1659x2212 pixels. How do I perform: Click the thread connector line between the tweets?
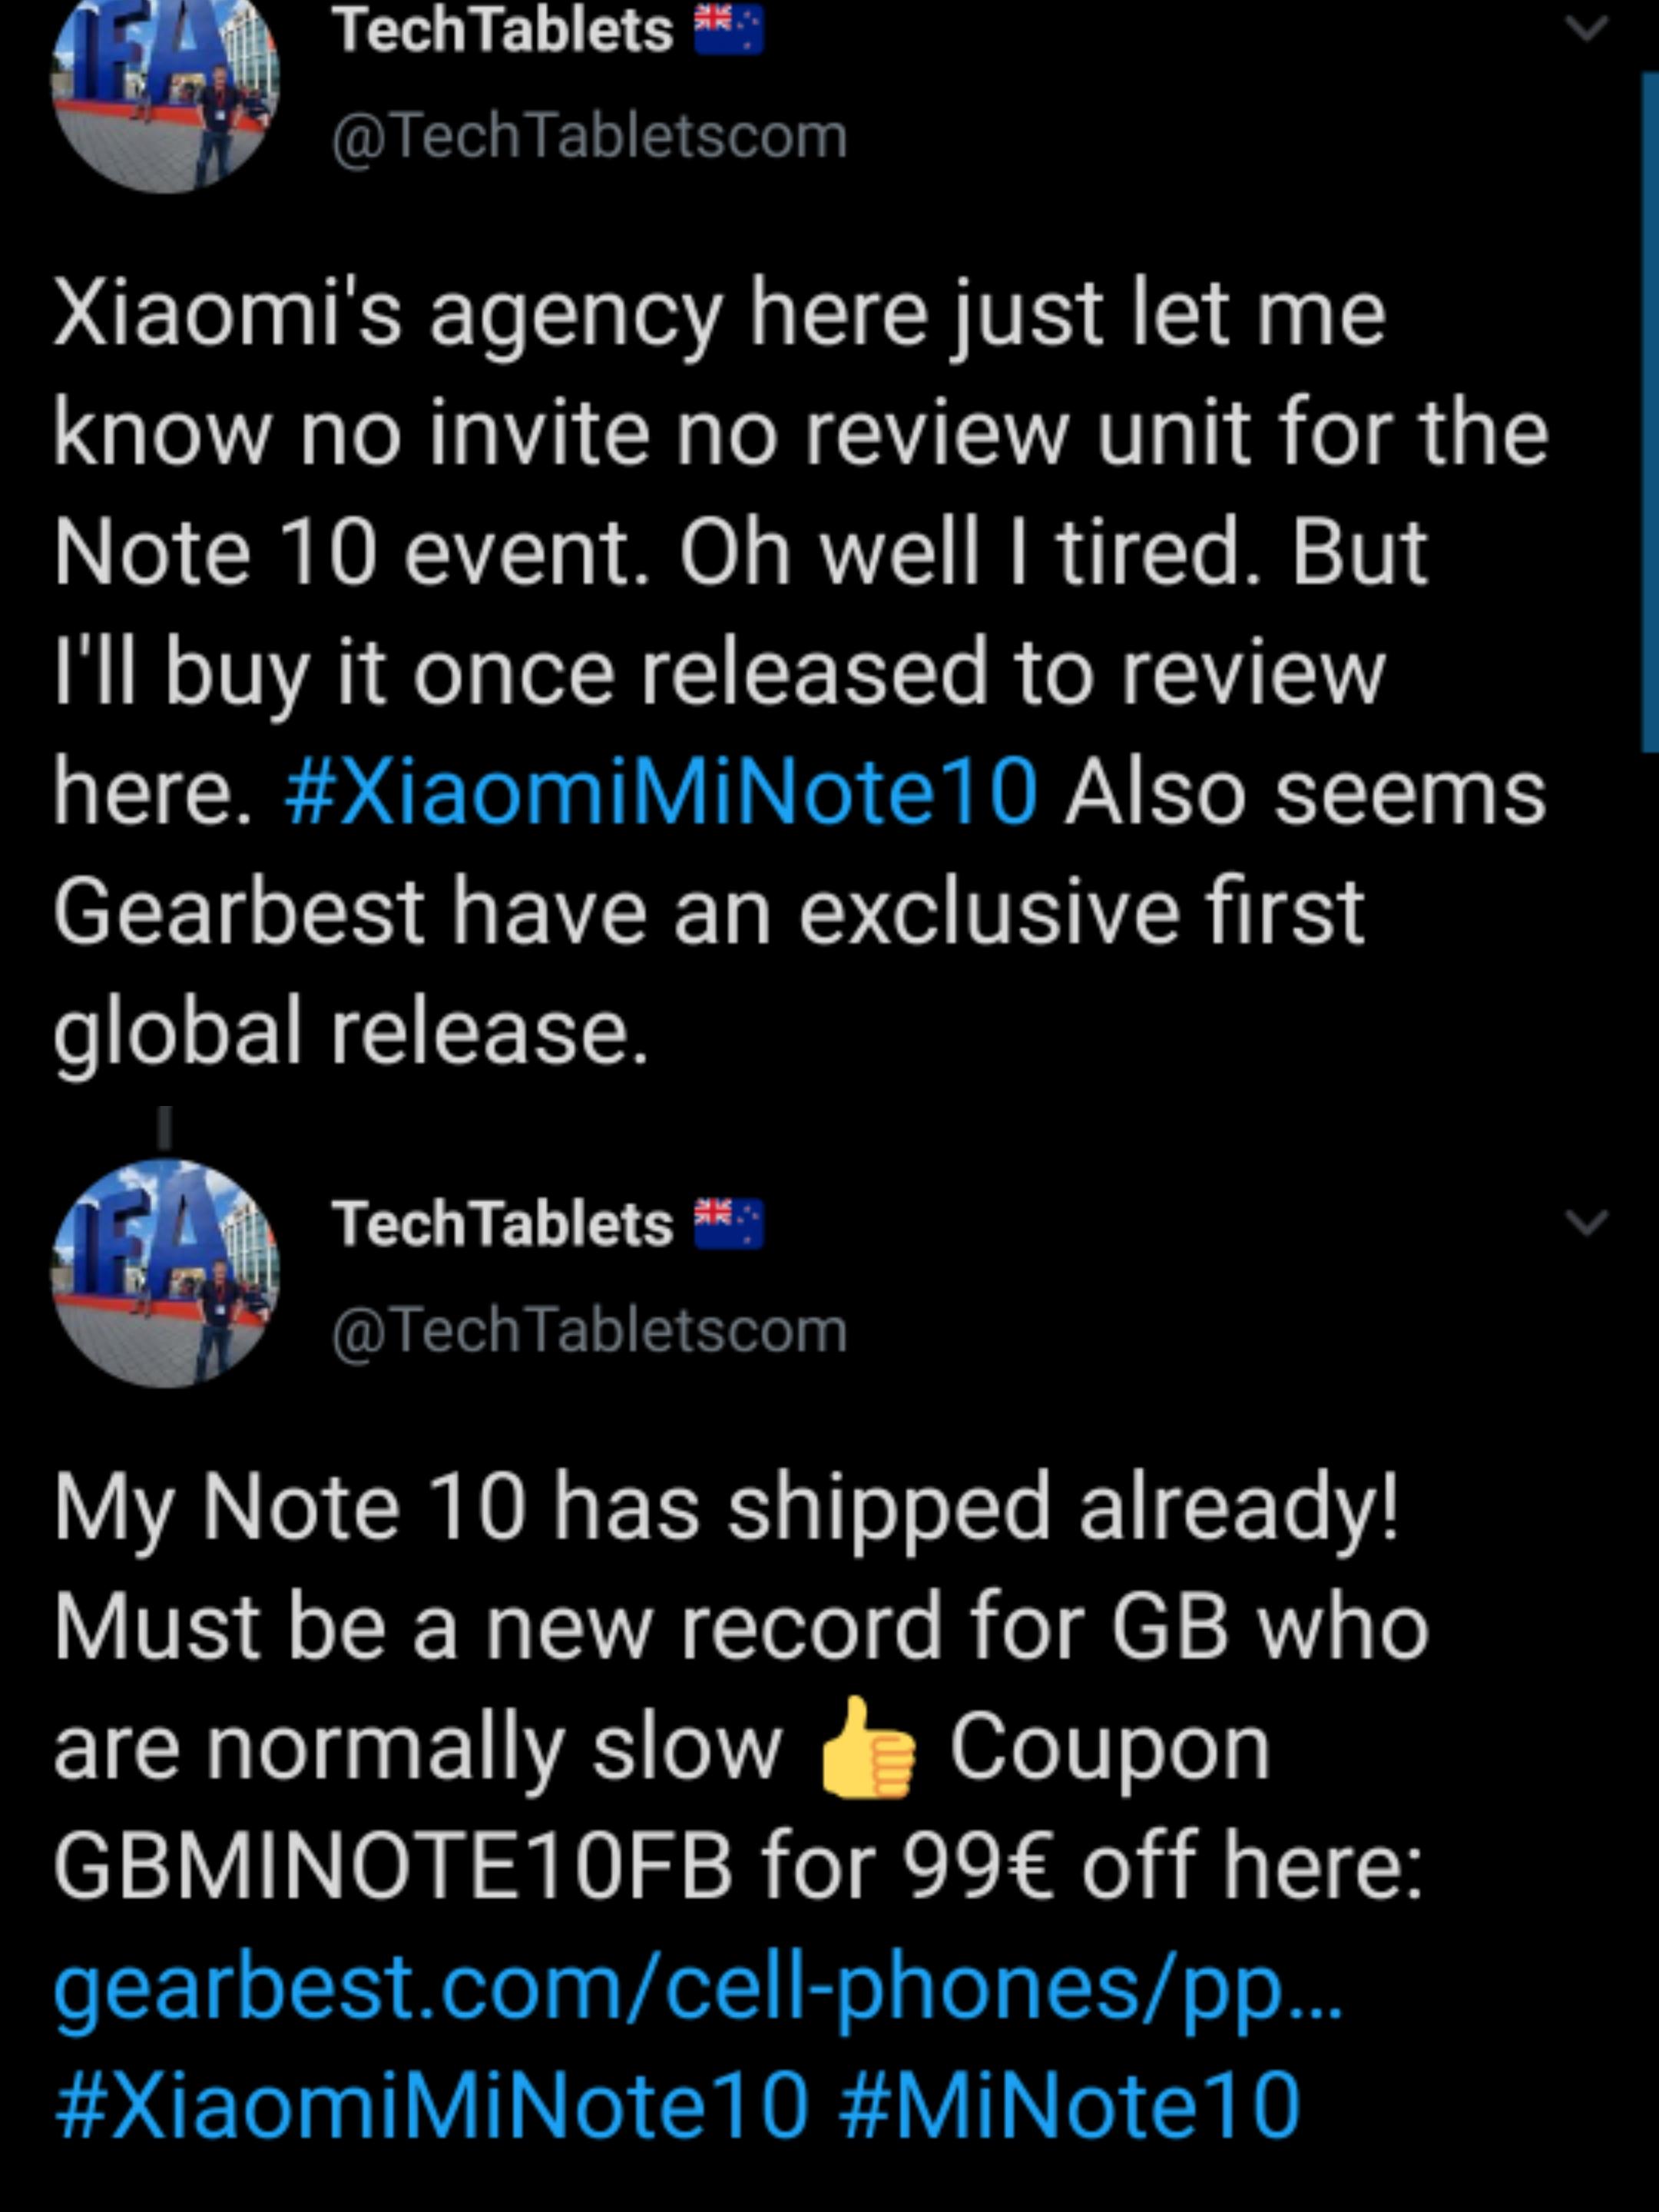coord(165,1128)
